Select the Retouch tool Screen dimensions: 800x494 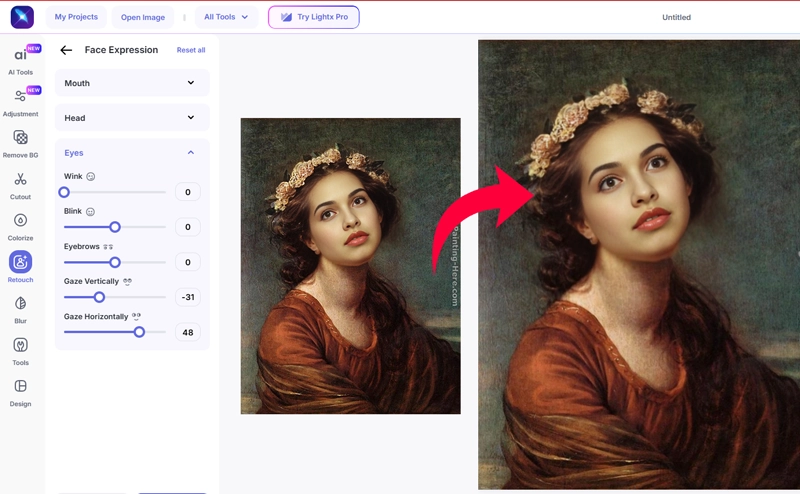[20, 267]
